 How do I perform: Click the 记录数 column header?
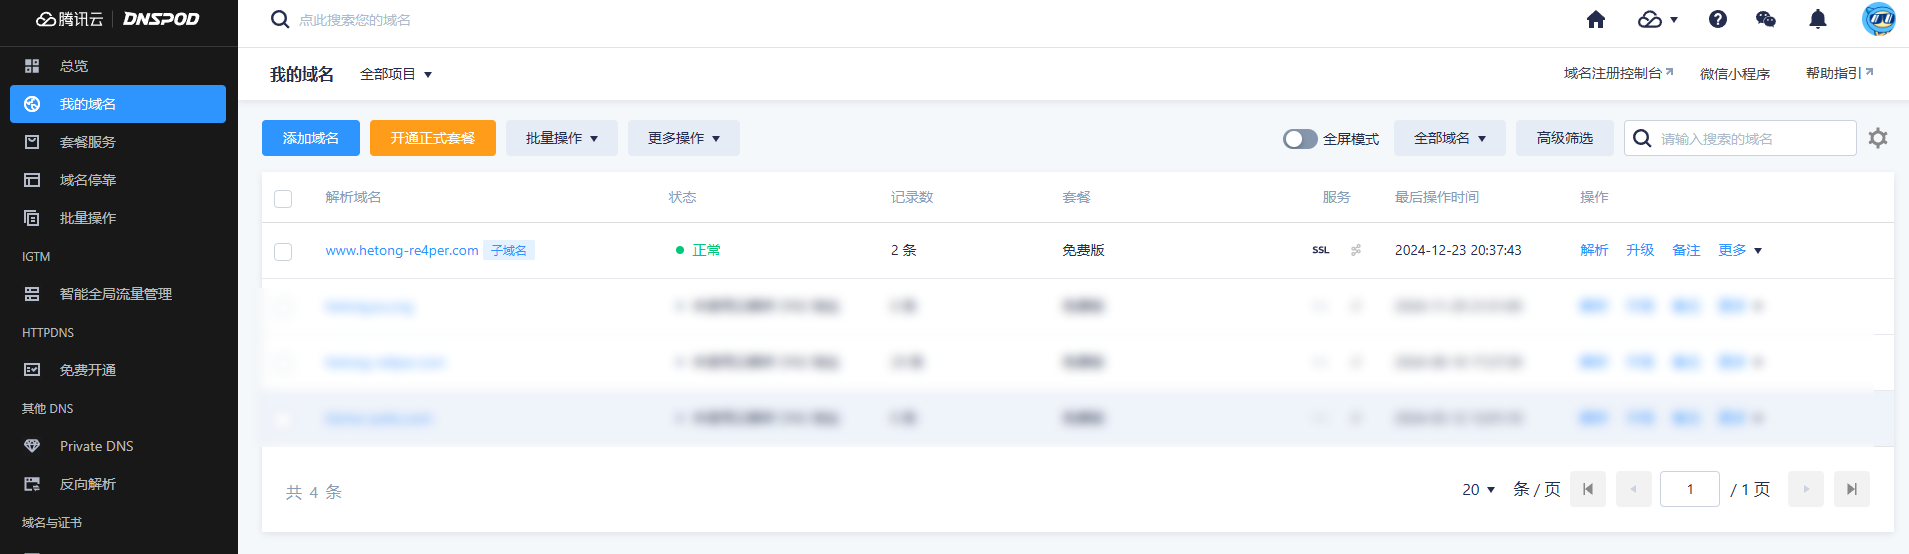pos(912,197)
